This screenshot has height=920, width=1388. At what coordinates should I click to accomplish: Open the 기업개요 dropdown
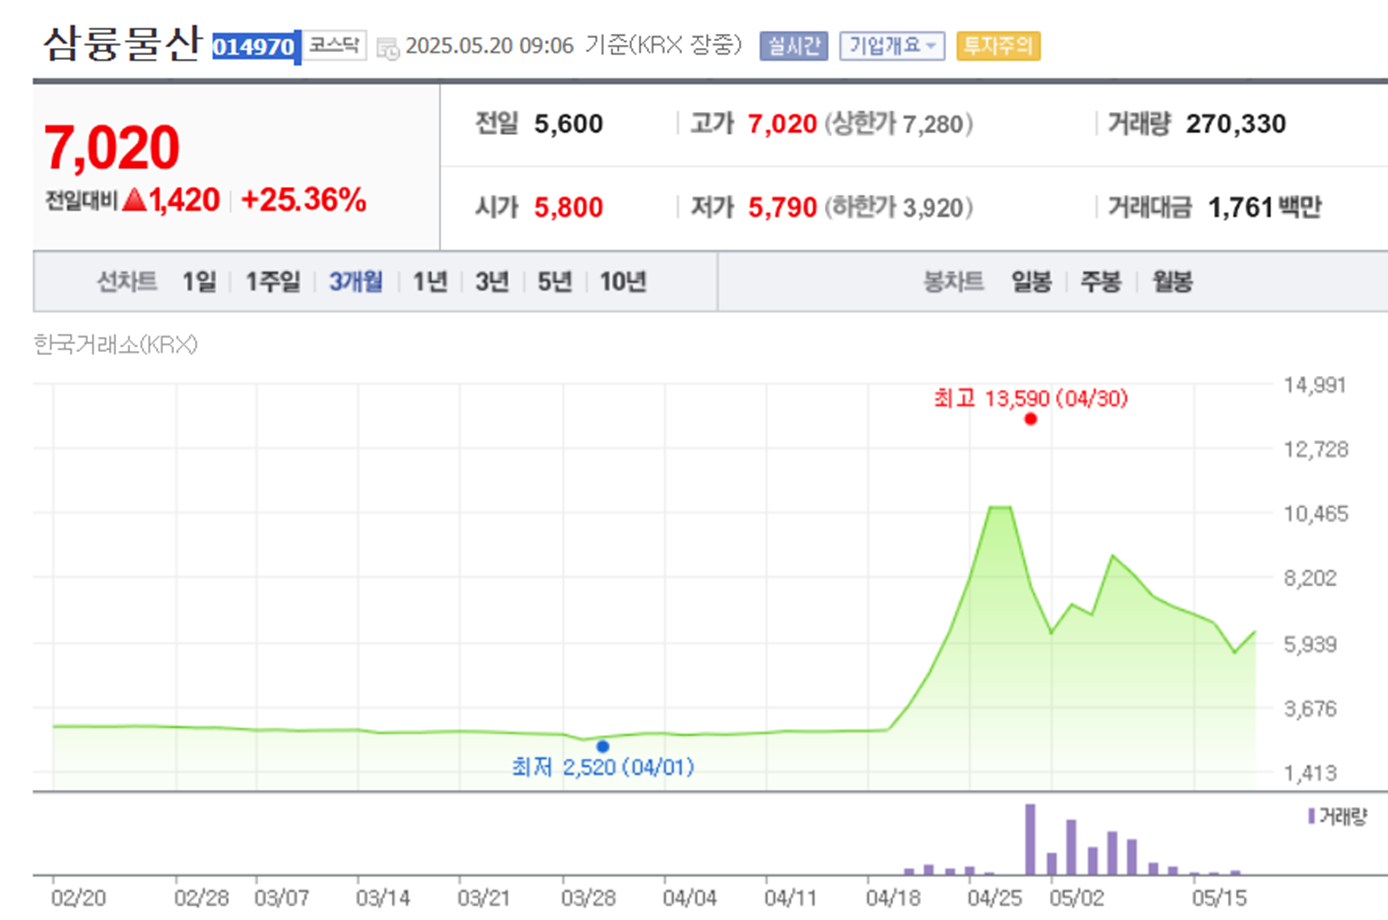(x=891, y=46)
